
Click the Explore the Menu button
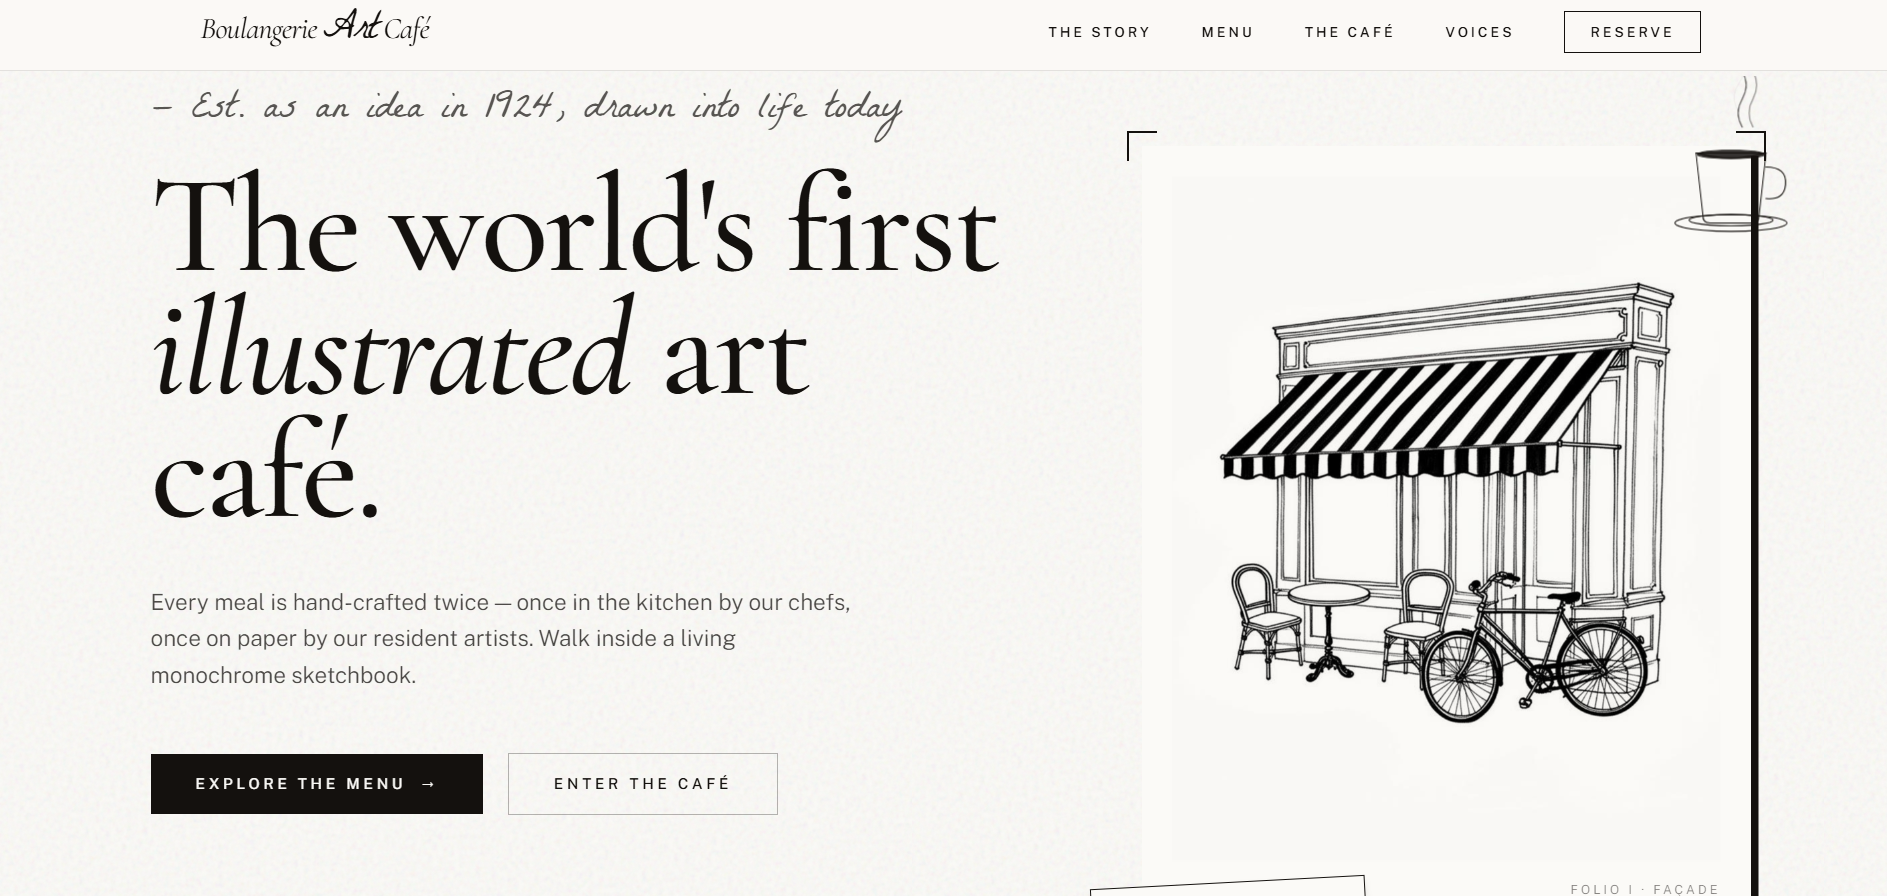[317, 784]
